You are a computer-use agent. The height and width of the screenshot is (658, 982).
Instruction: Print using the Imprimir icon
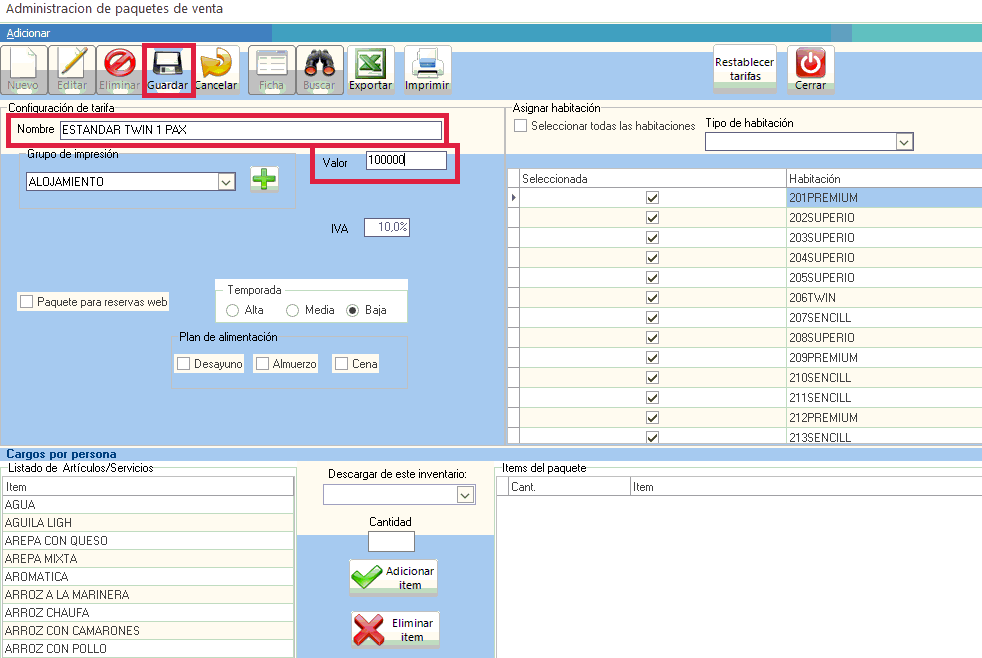coord(427,64)
